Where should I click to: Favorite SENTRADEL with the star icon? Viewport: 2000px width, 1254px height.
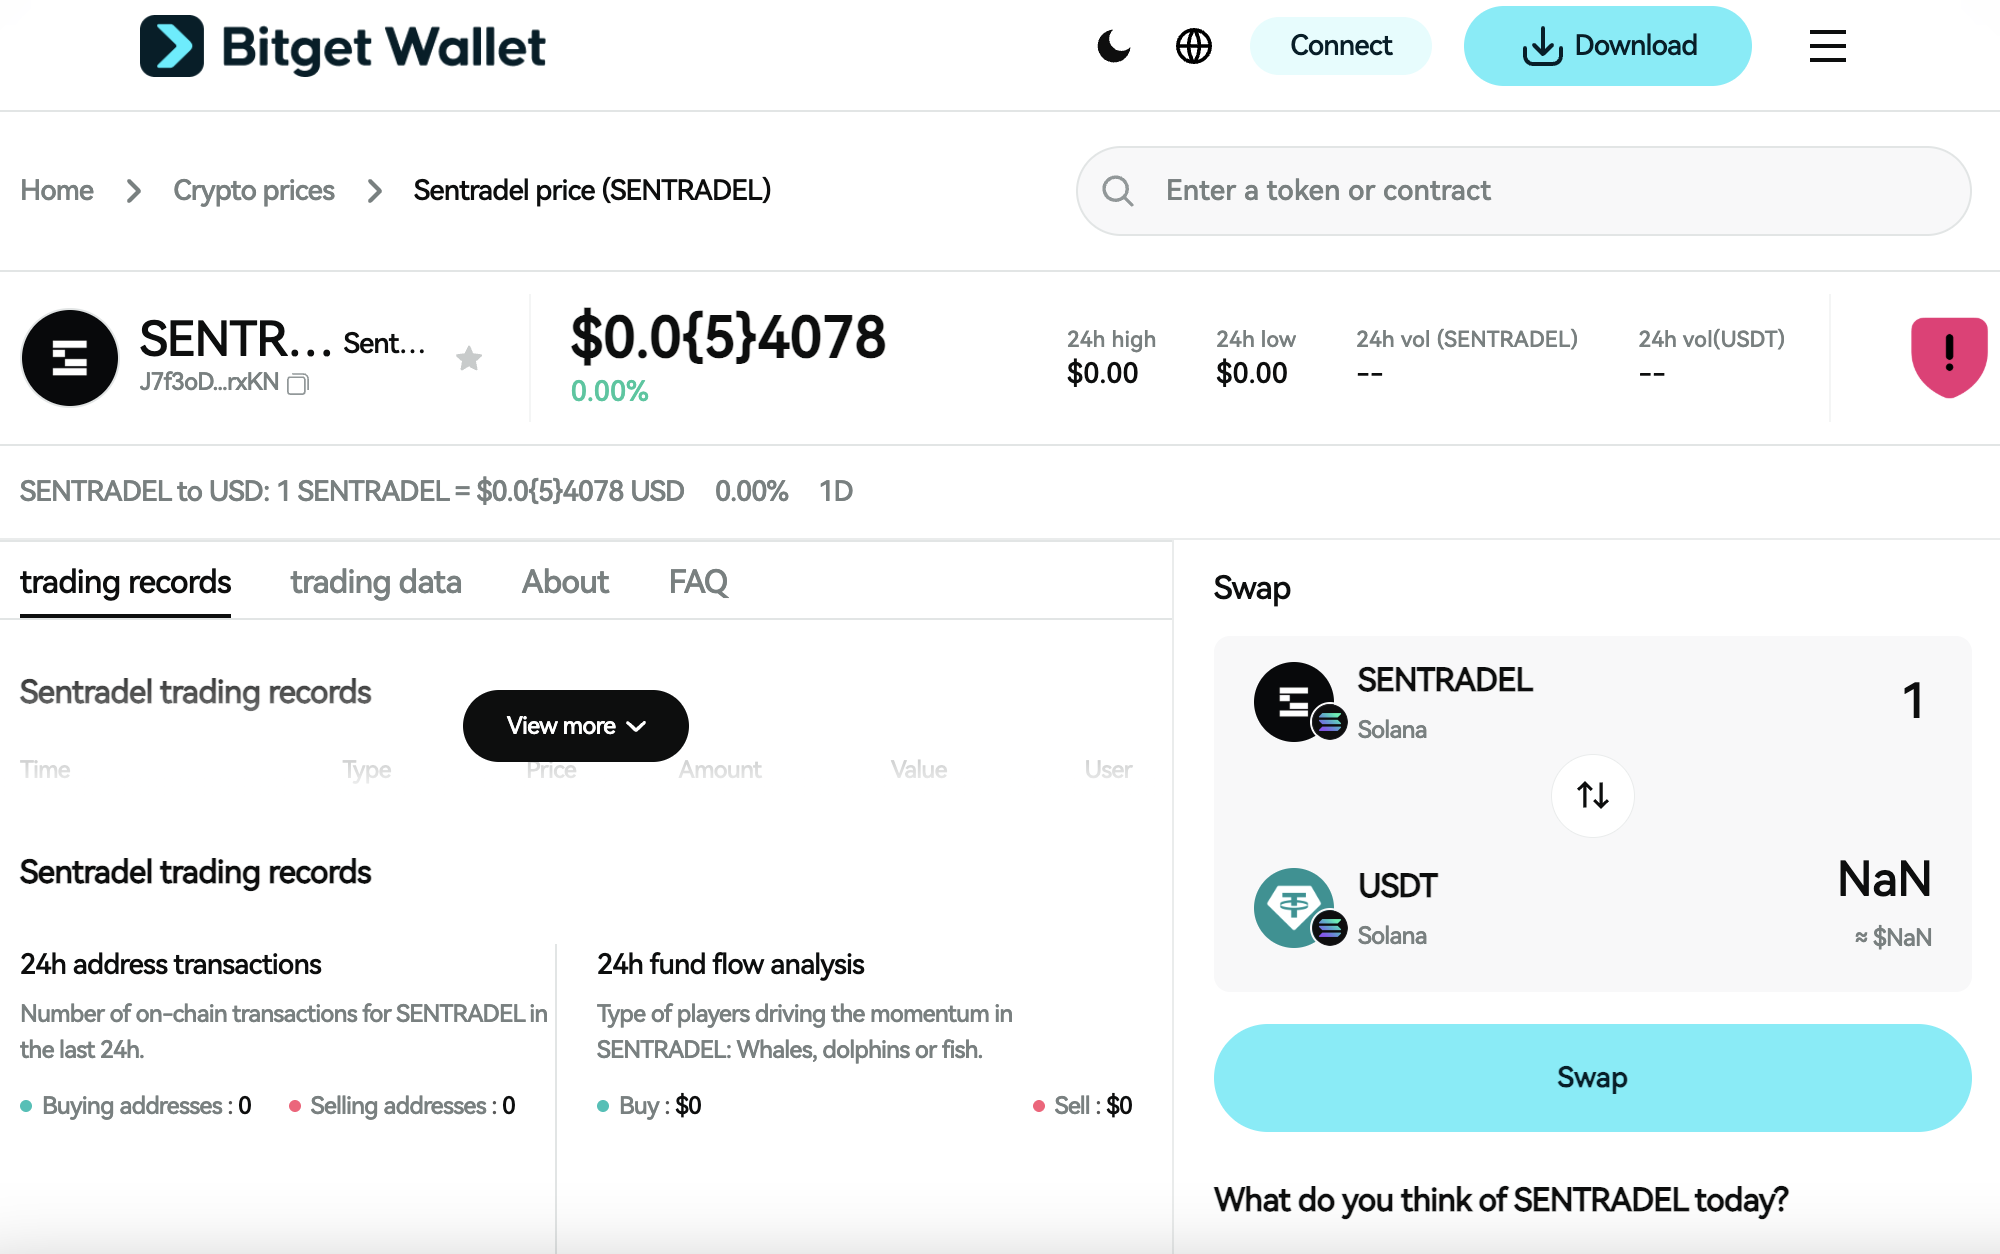pos(469,358)
